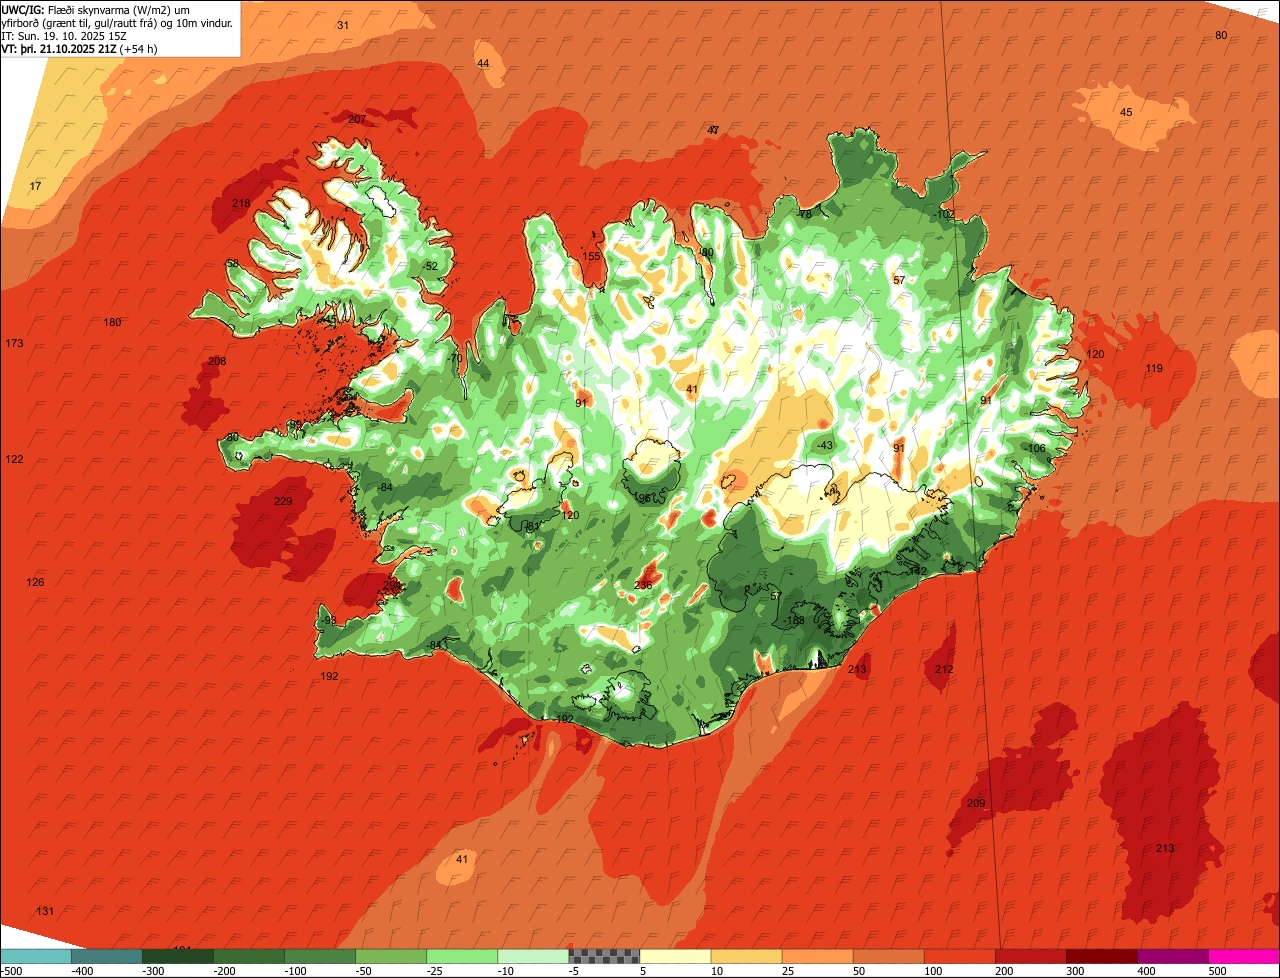Click the 50 to 100 dark orange swatch
1280x978 pixels.
point(888,956)
